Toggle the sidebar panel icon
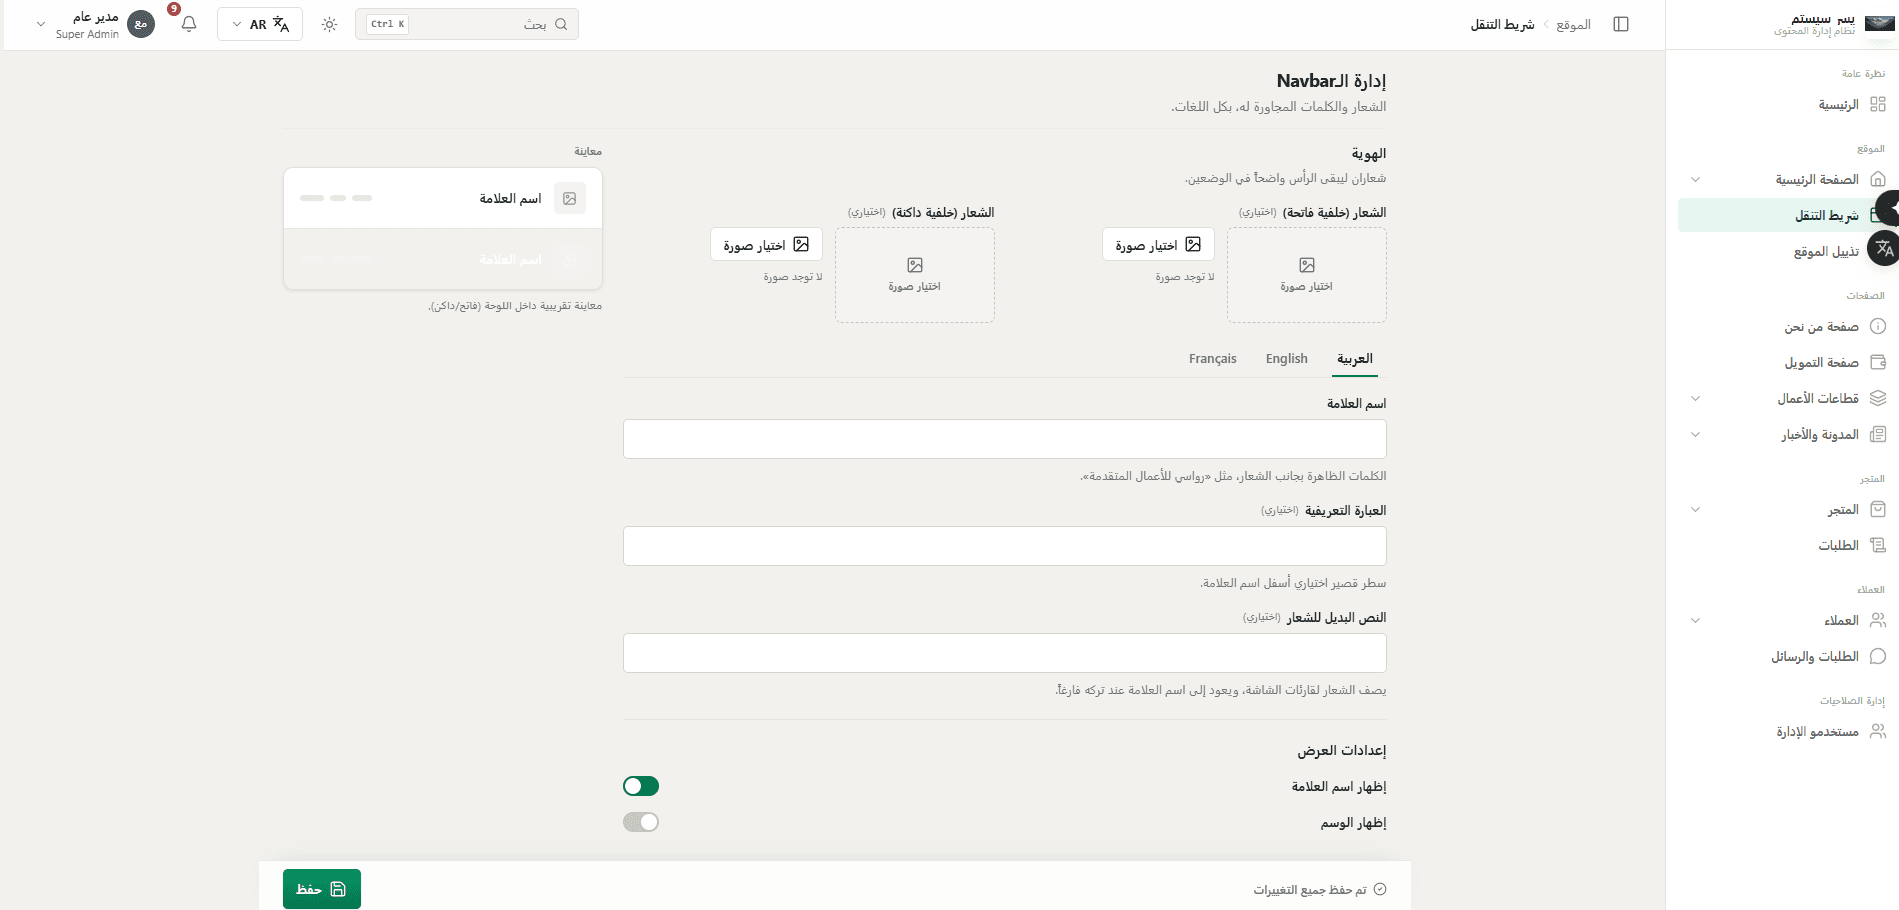The width and height of the screenshot is (1899, 910). tap(1621, 24)
